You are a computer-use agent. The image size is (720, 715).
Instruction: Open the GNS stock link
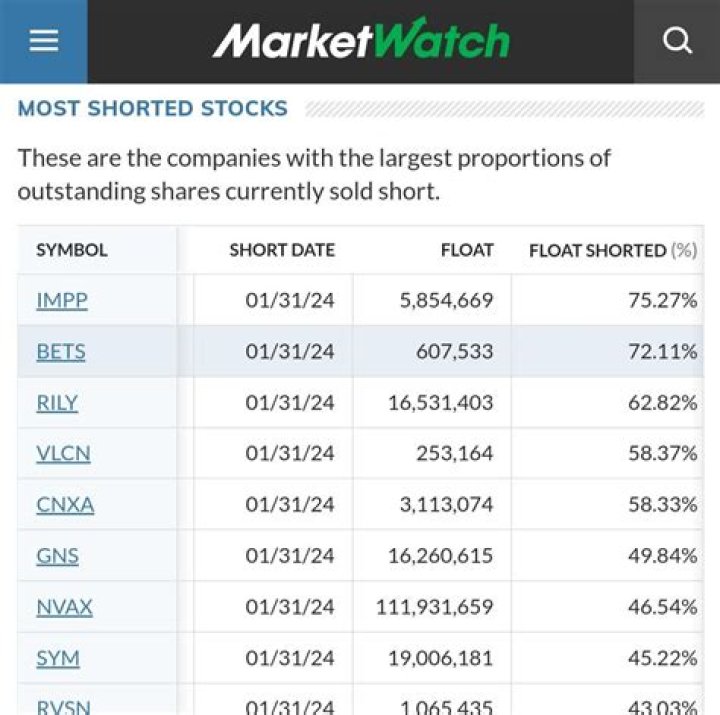click(57, 556)
